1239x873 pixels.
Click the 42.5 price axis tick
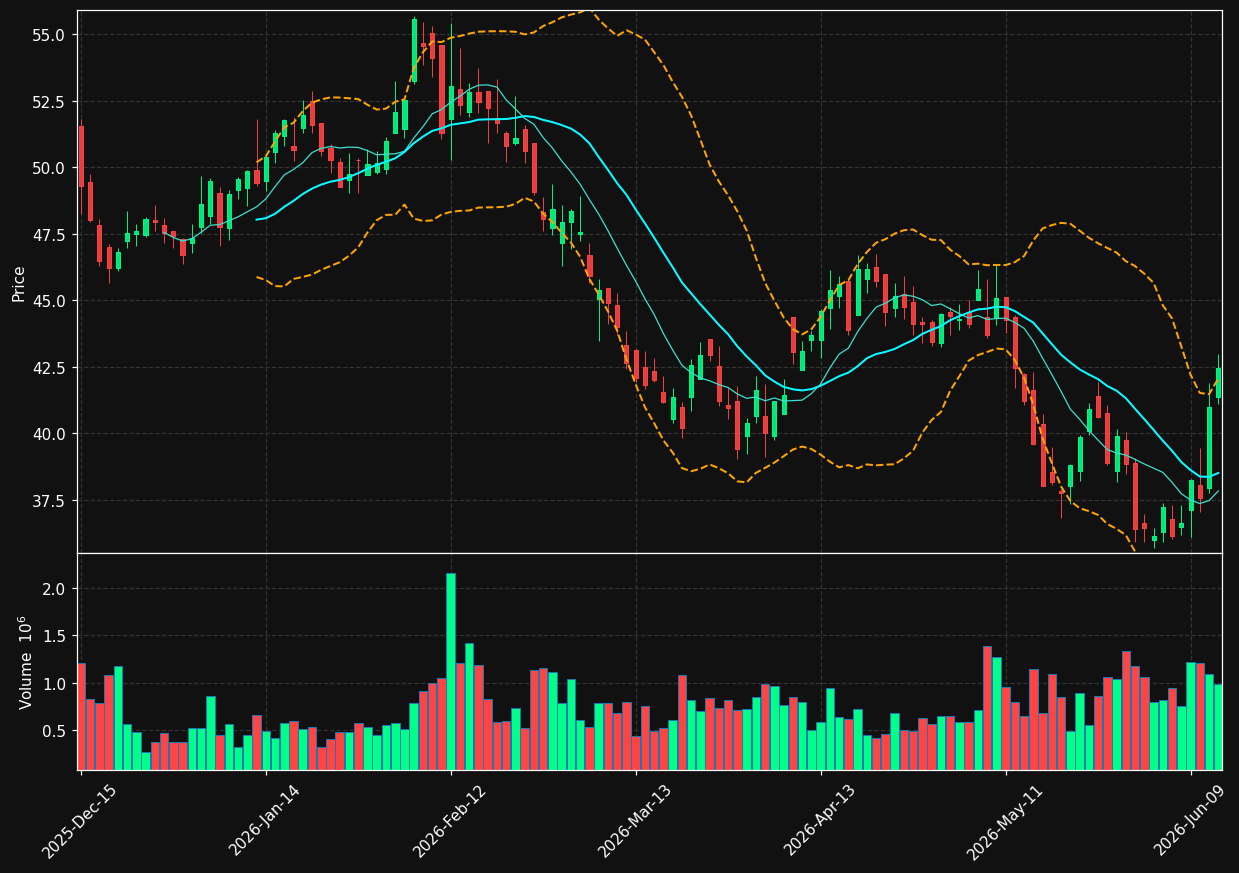(49, 368)
